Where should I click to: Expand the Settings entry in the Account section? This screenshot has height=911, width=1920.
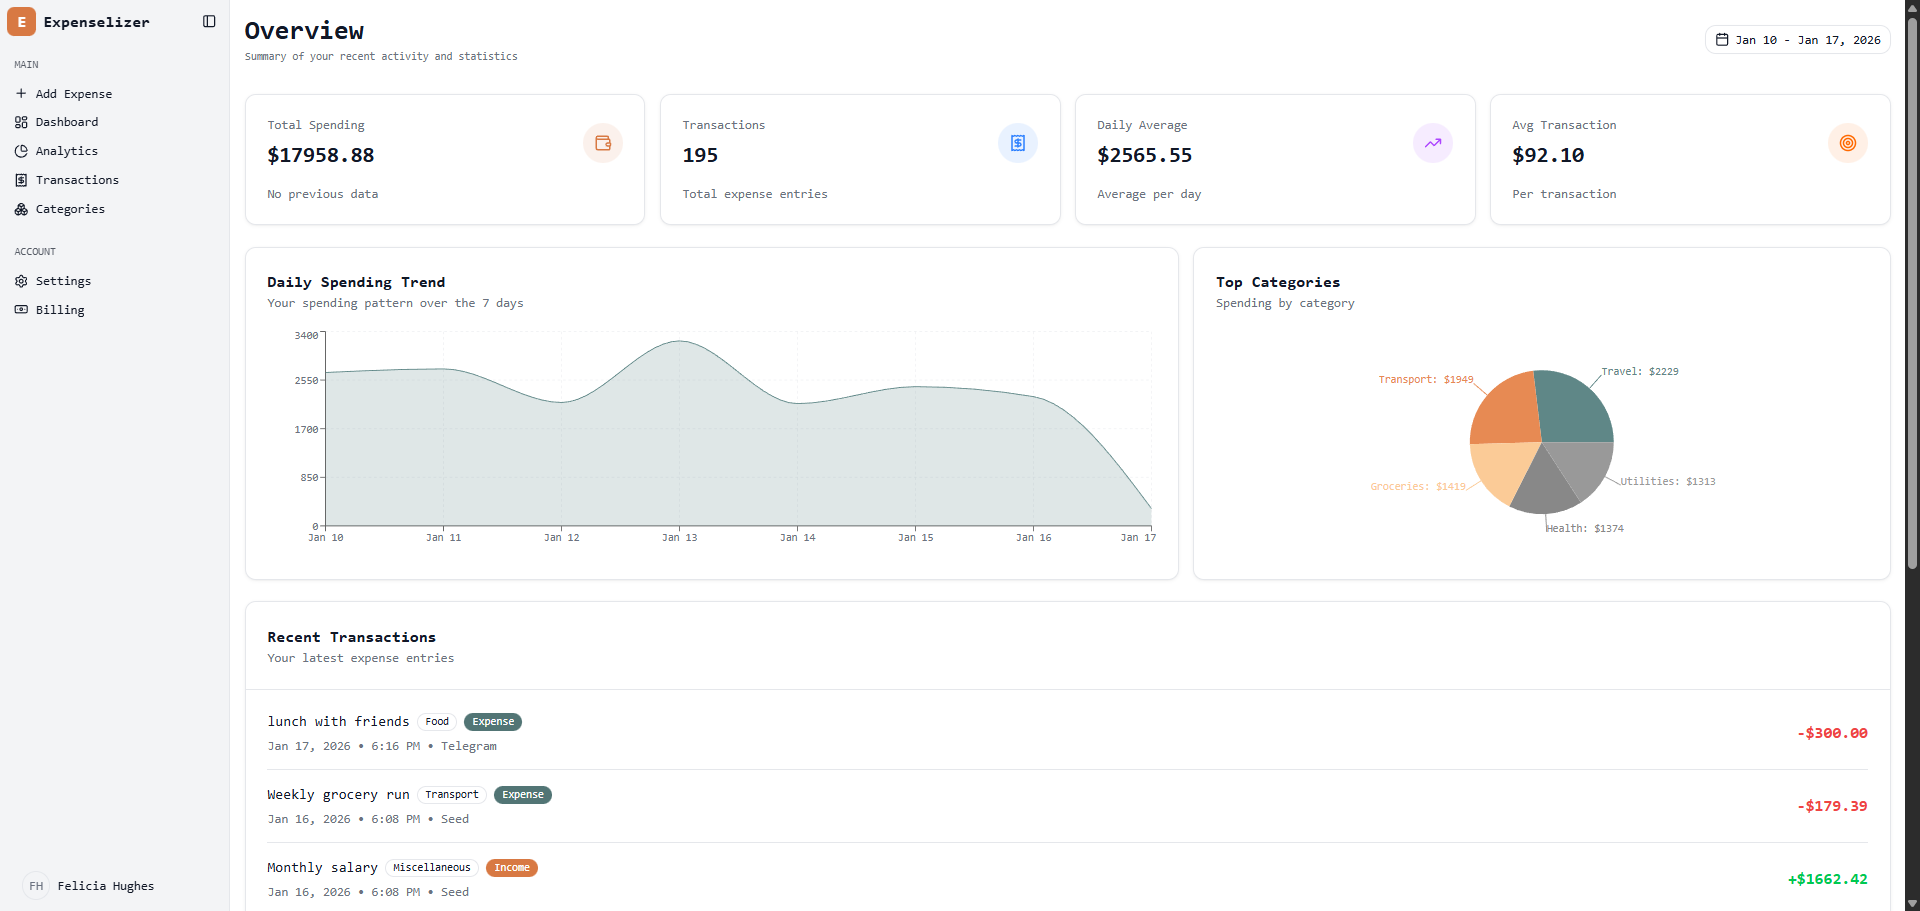(x=63, y=281)
